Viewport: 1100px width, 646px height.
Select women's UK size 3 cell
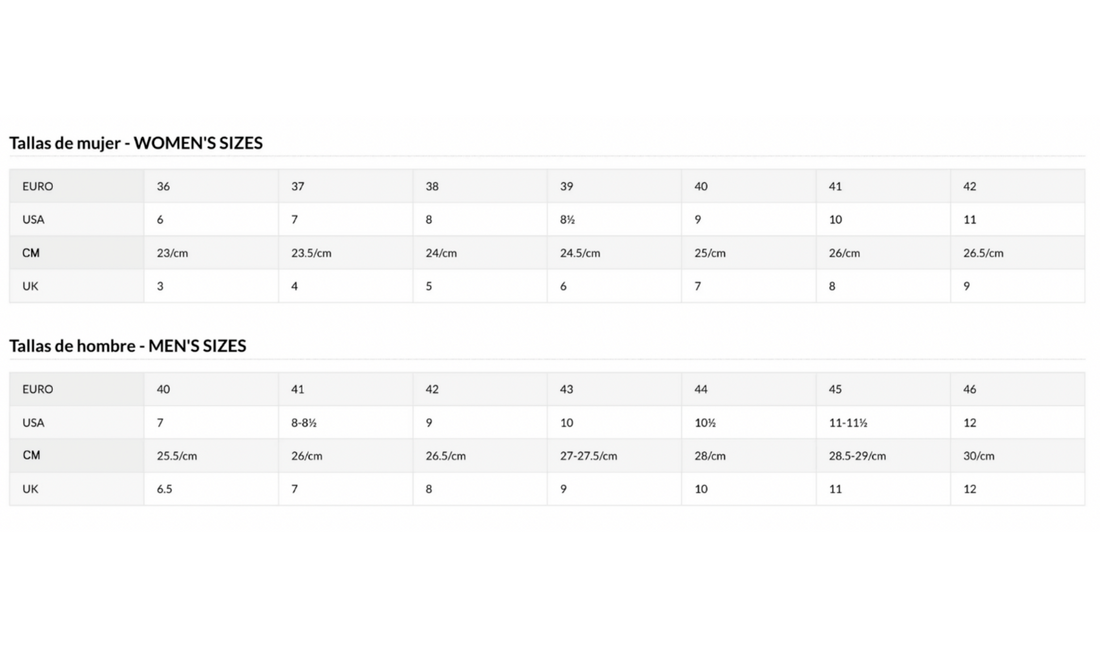pos(160,286)
